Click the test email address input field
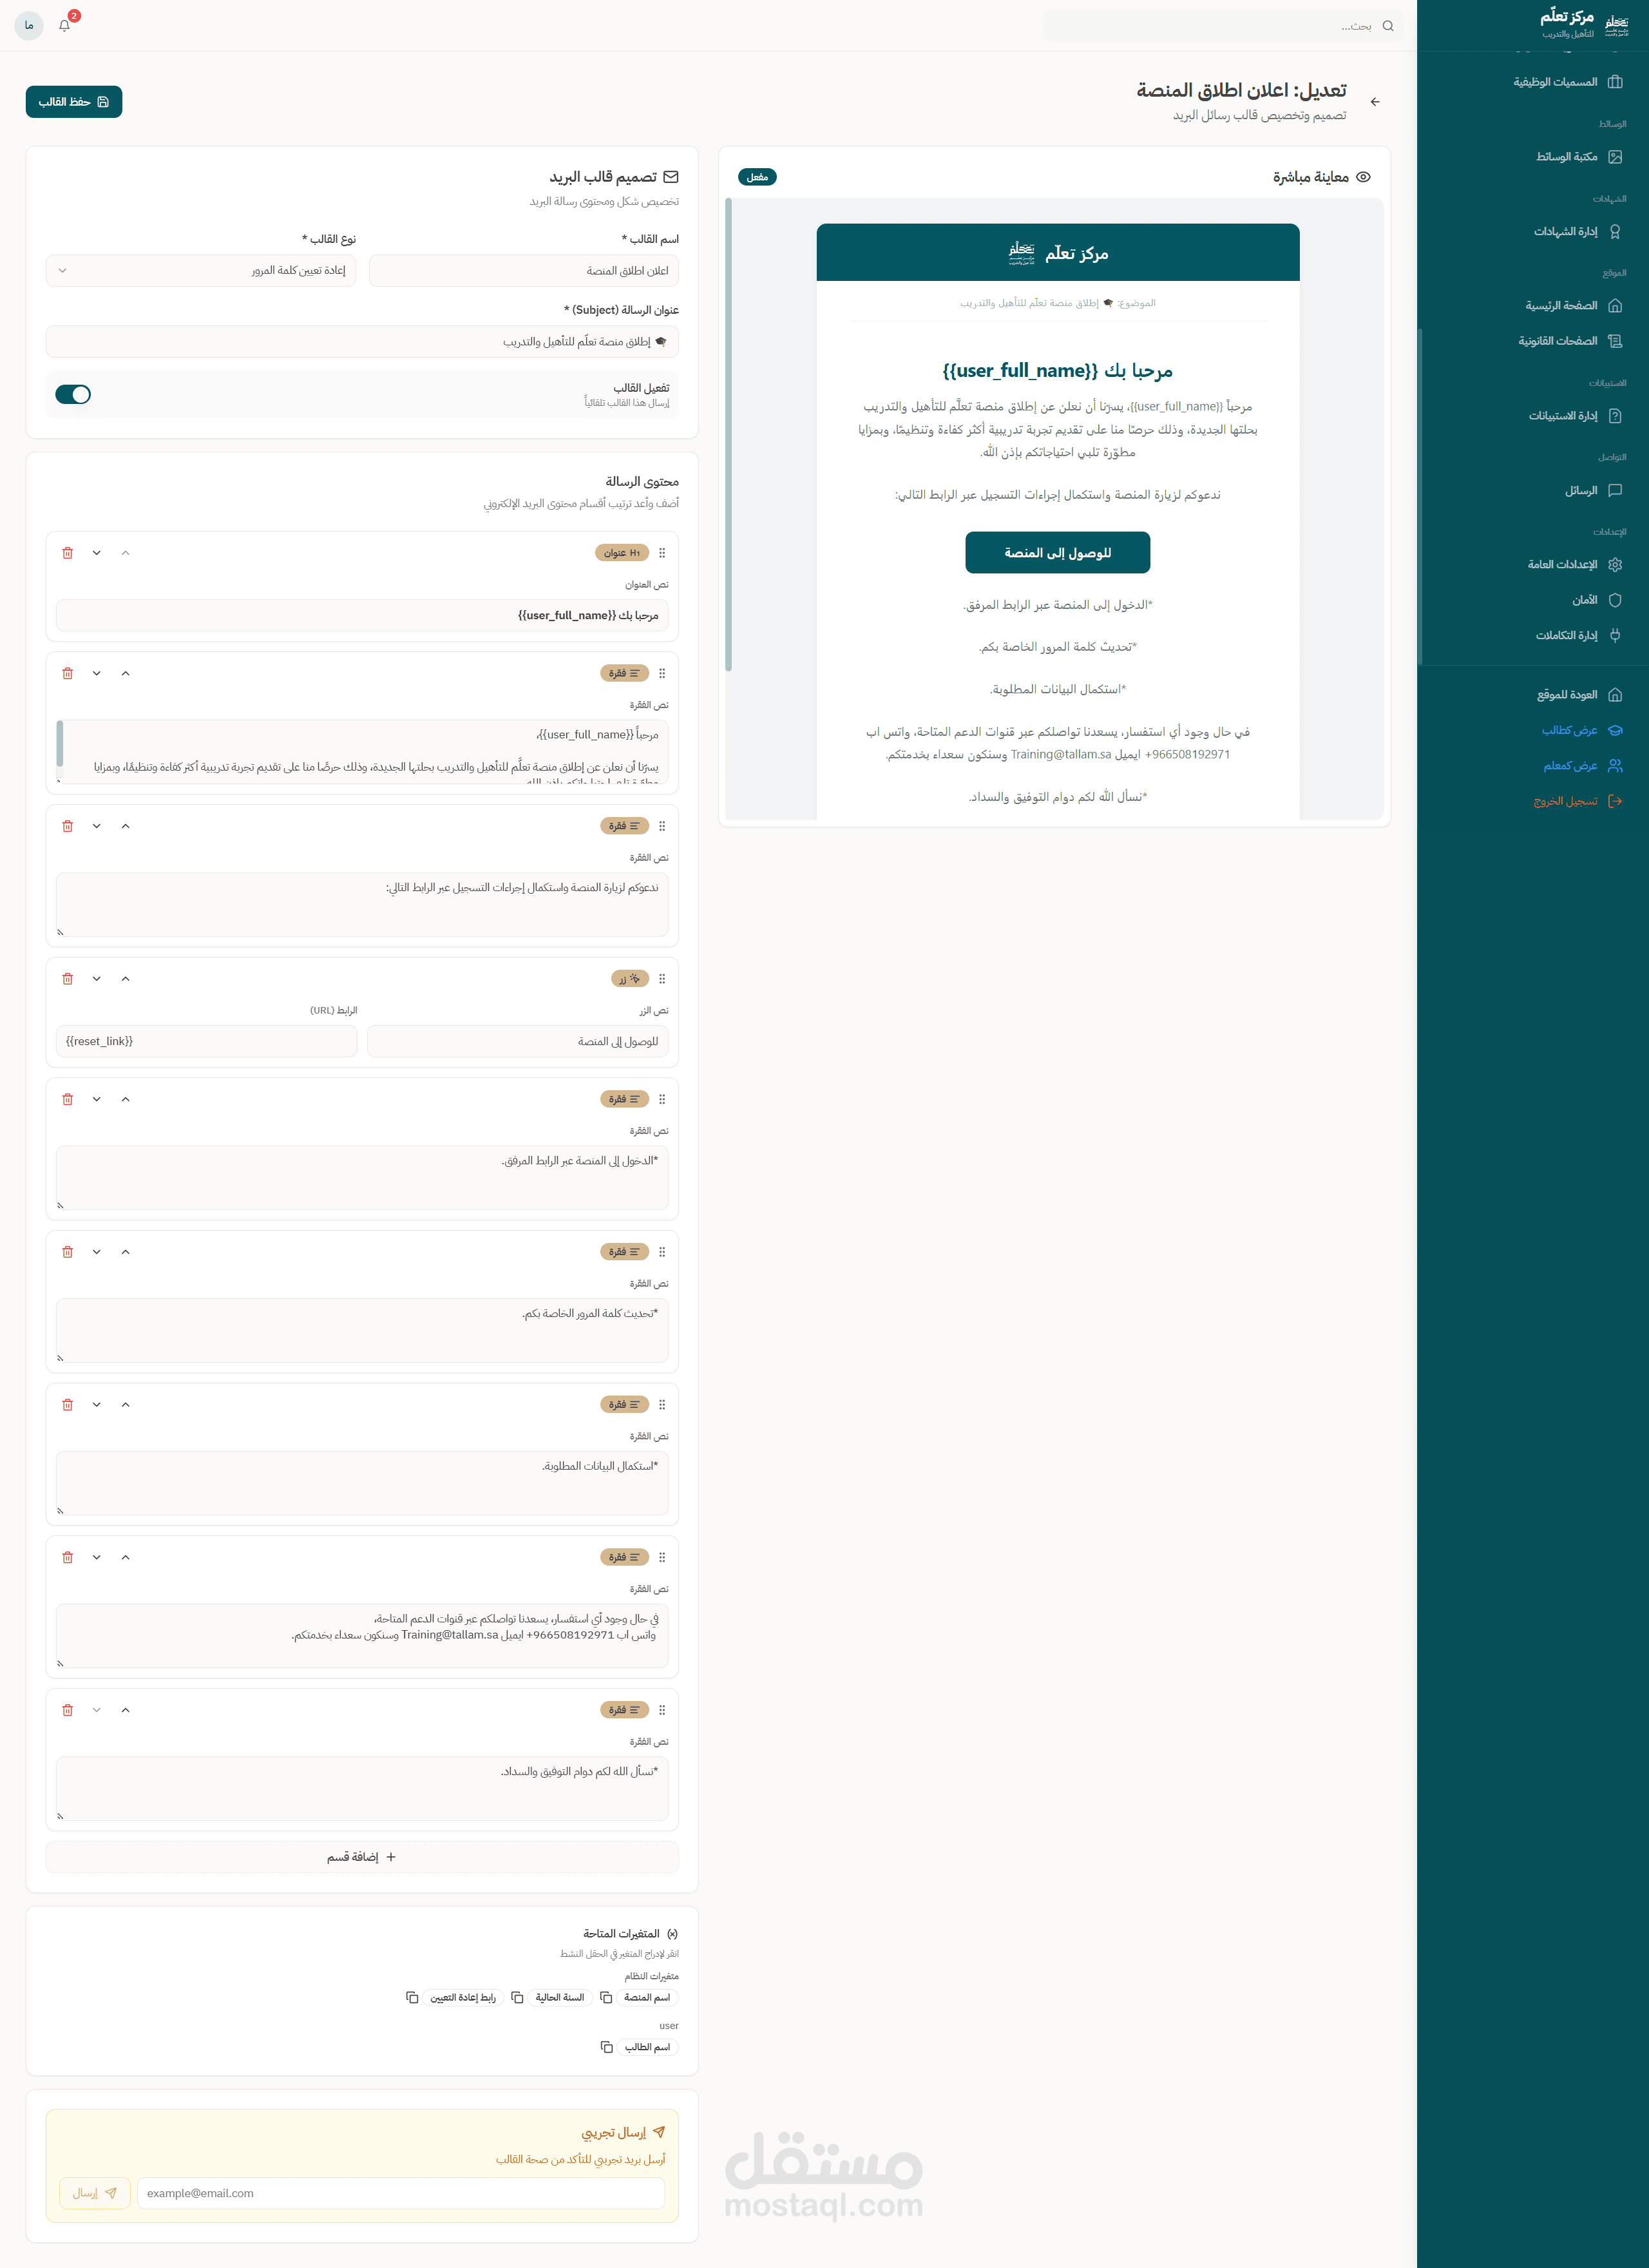The height and width of the screenshot is (2268, 1649). 400,2193
